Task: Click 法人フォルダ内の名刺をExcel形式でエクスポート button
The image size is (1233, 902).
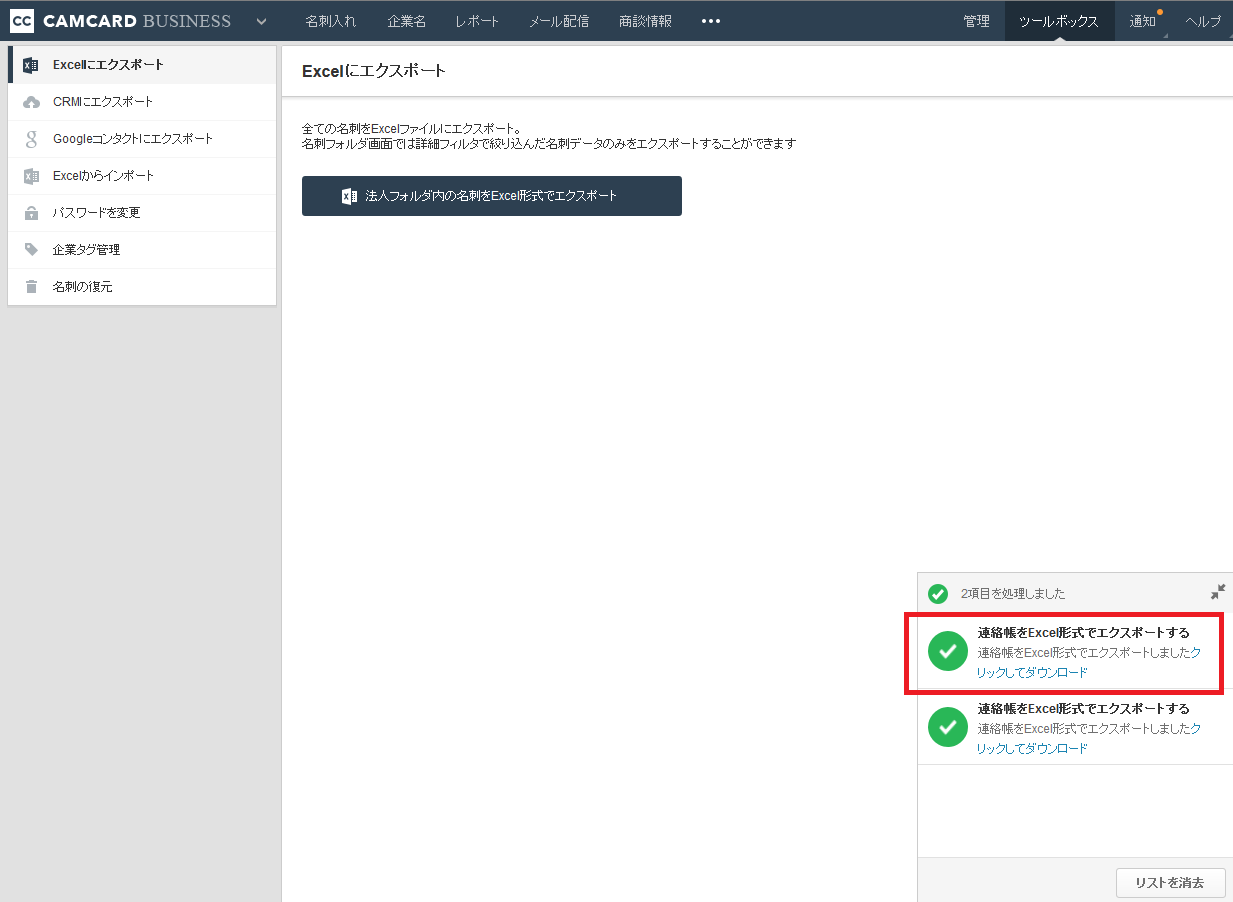Action: (492, 196)
